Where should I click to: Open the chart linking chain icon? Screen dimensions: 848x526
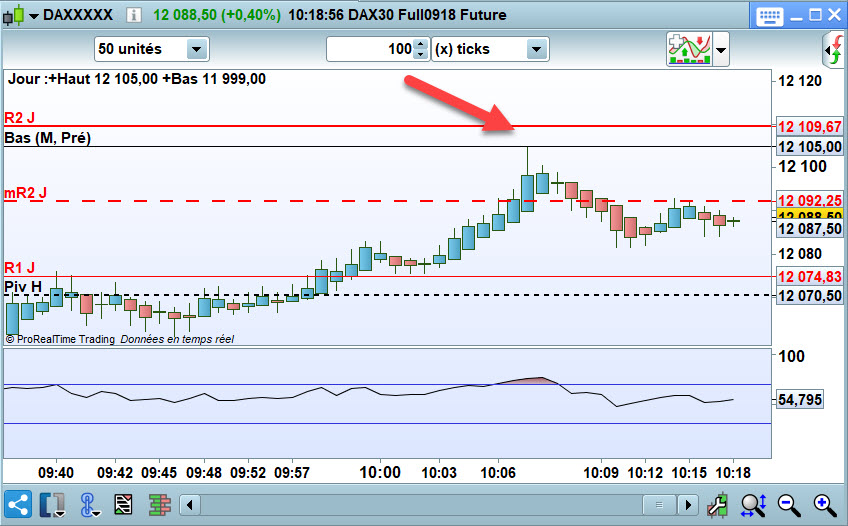(89, 505)
